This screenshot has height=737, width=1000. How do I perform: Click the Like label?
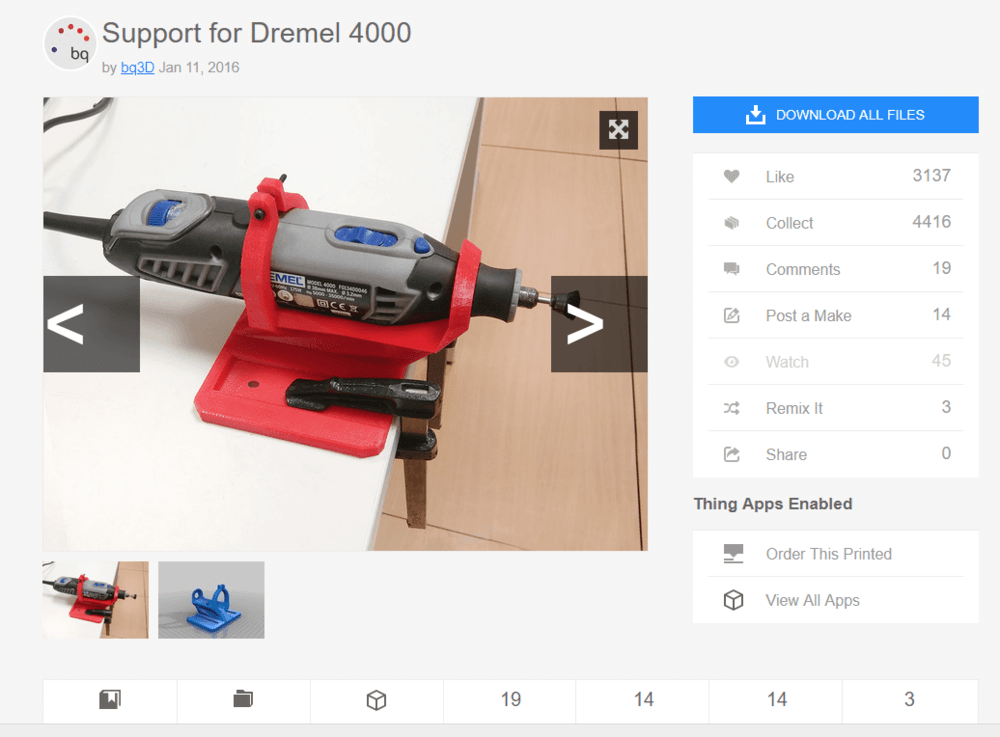coord(780,177)
